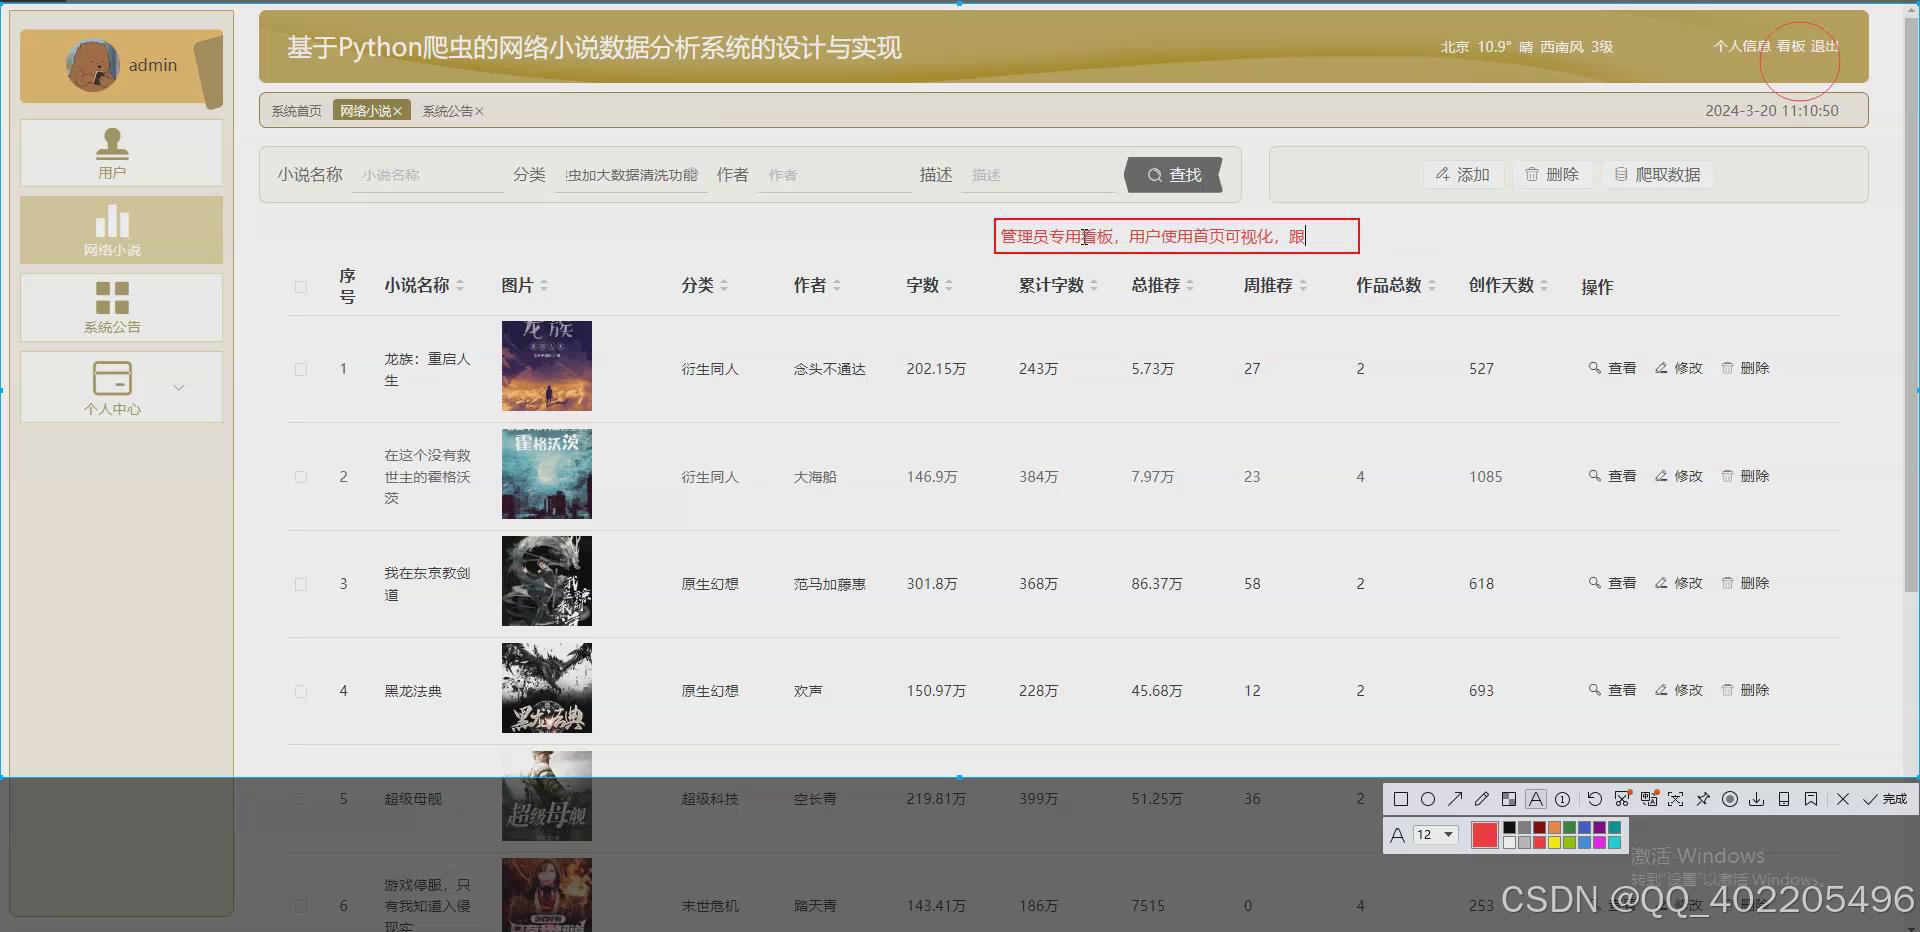Switch to the 系统首页 tab
Viewport: 1920px width, 932px height.
point(295,110)
